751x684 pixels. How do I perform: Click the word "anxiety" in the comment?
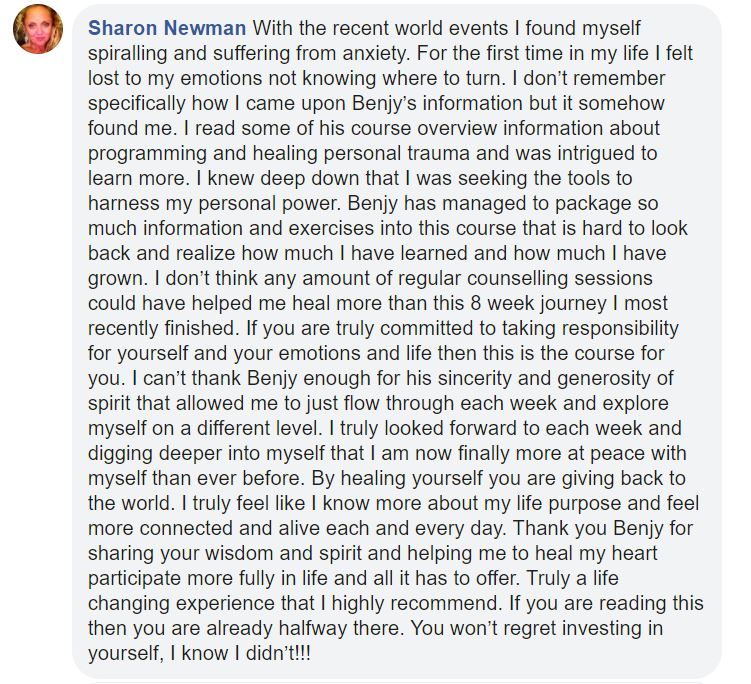click(372, 53)
